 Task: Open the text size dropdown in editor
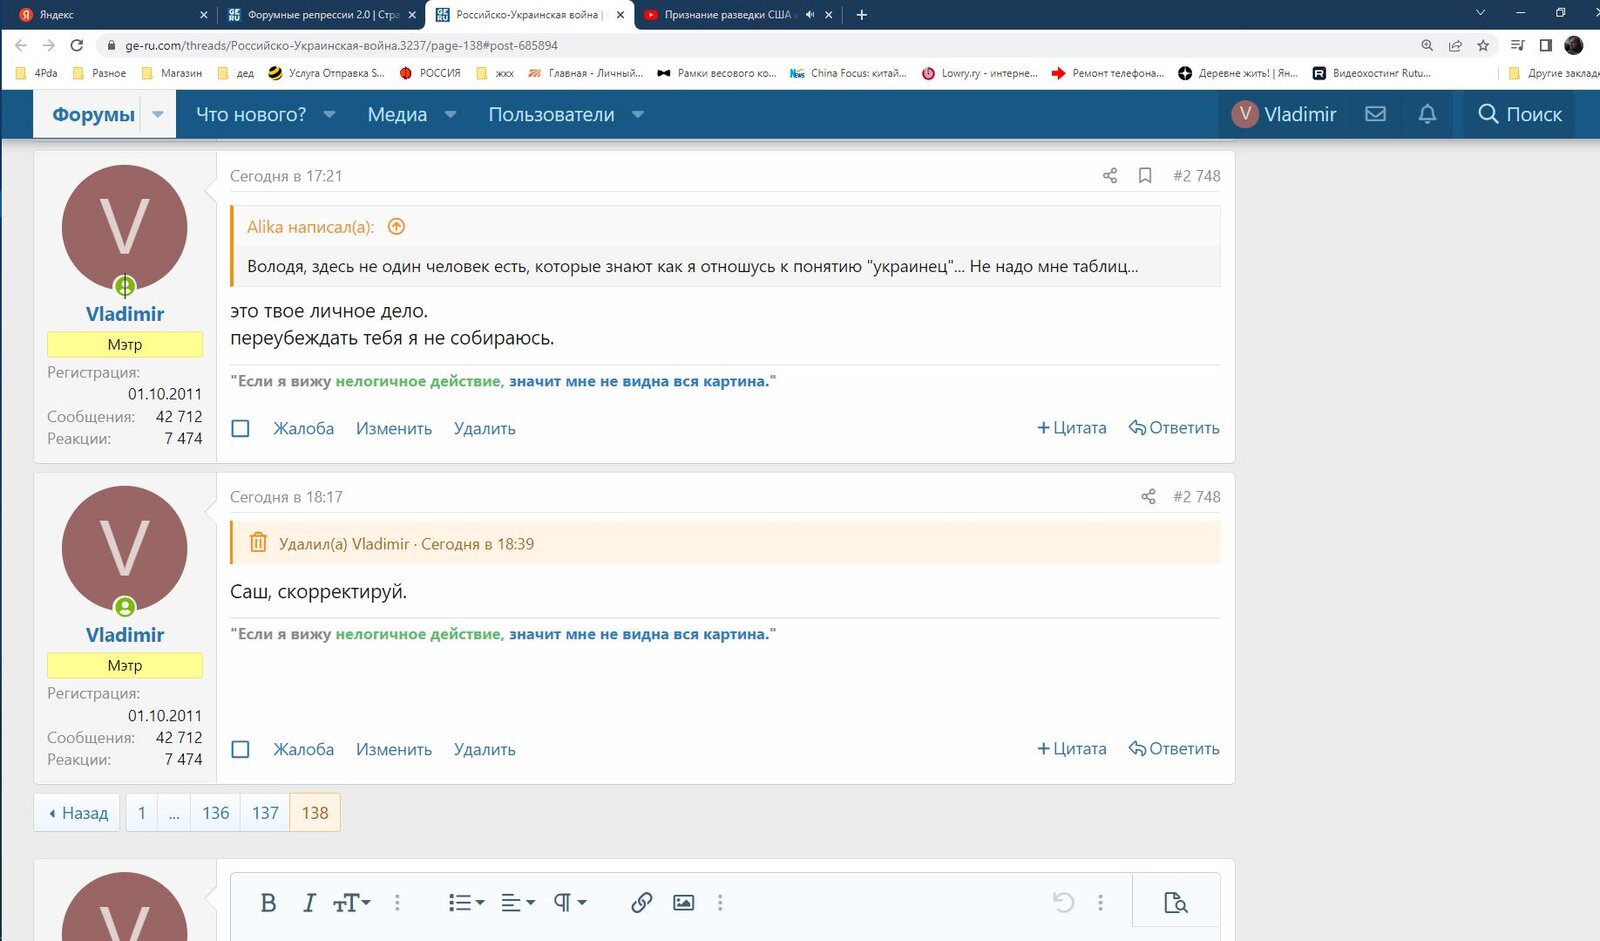coord(351,903)
